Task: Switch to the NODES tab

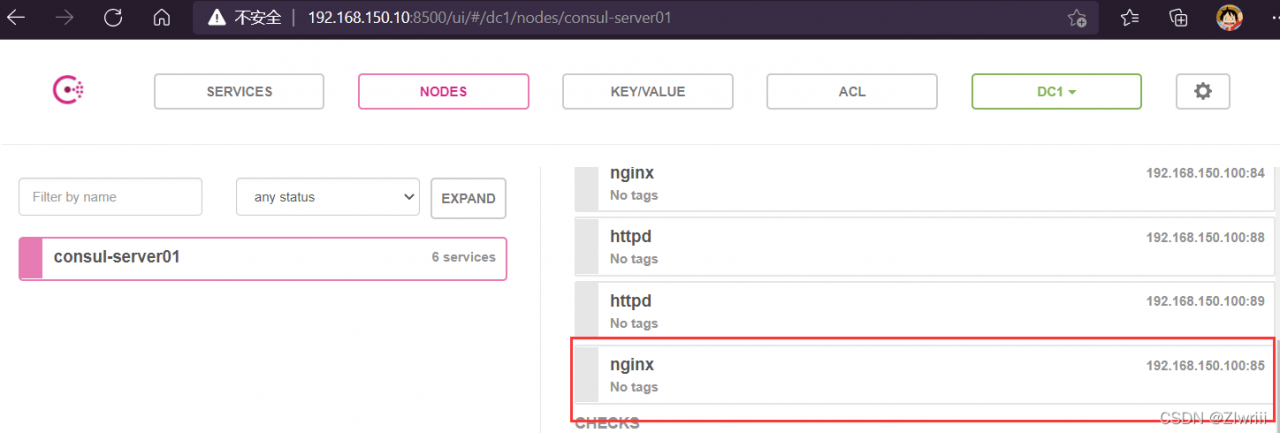Action: tap(443, 91)
